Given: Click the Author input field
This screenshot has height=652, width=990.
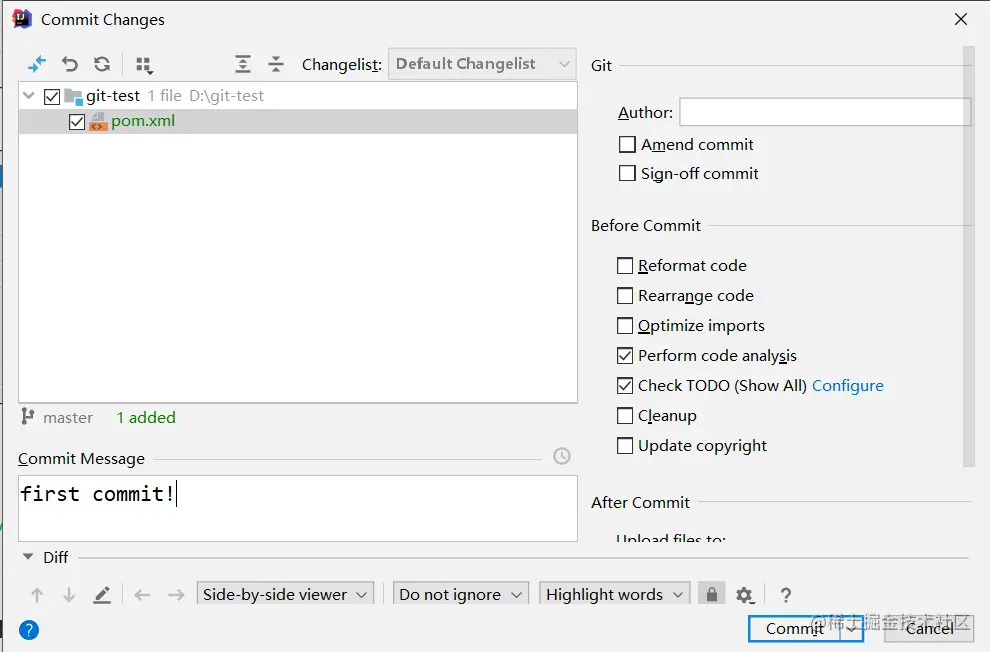Looking at the screenshot, I should pos(825,112).
